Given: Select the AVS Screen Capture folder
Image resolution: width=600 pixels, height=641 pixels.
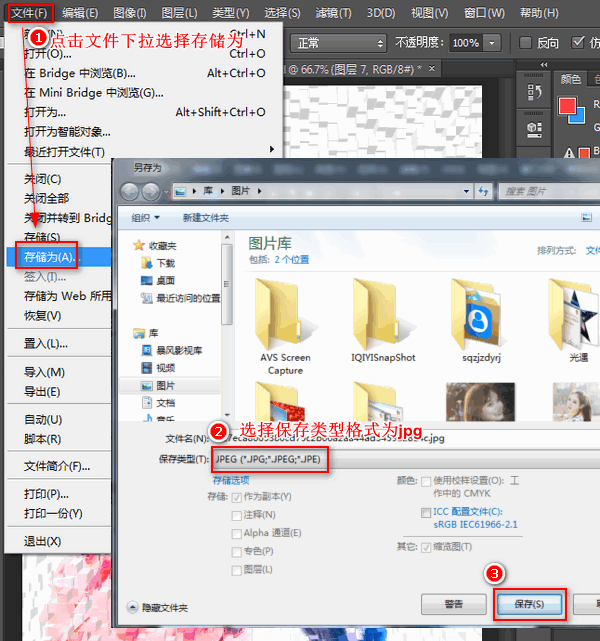Looking at the screenshot, I should 285,326.
